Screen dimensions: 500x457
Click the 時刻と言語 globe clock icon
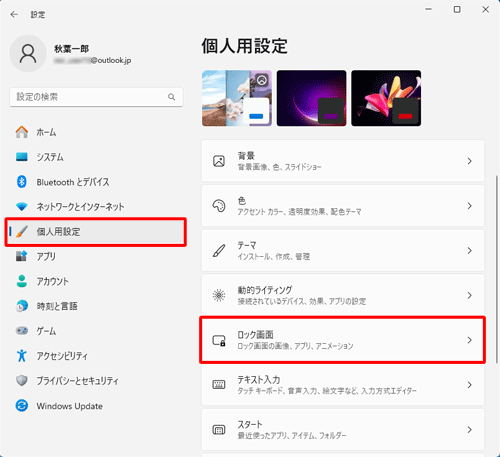pos(22,306)
